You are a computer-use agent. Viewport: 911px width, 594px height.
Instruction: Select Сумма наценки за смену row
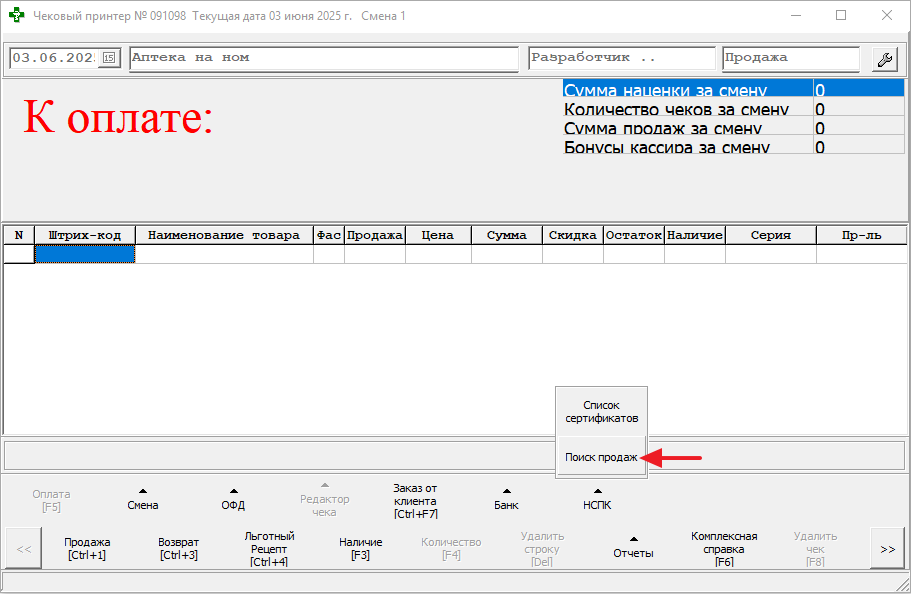[x=688, y=90]
